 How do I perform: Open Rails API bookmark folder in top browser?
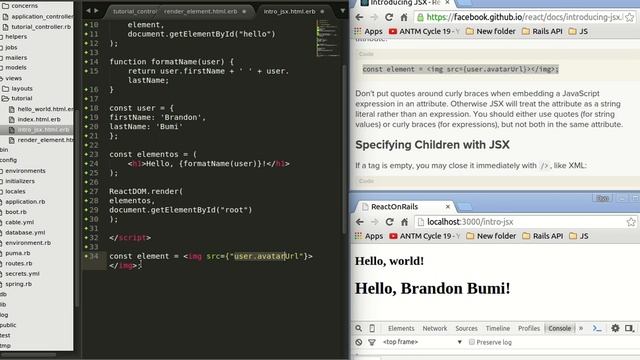[542, 31]
